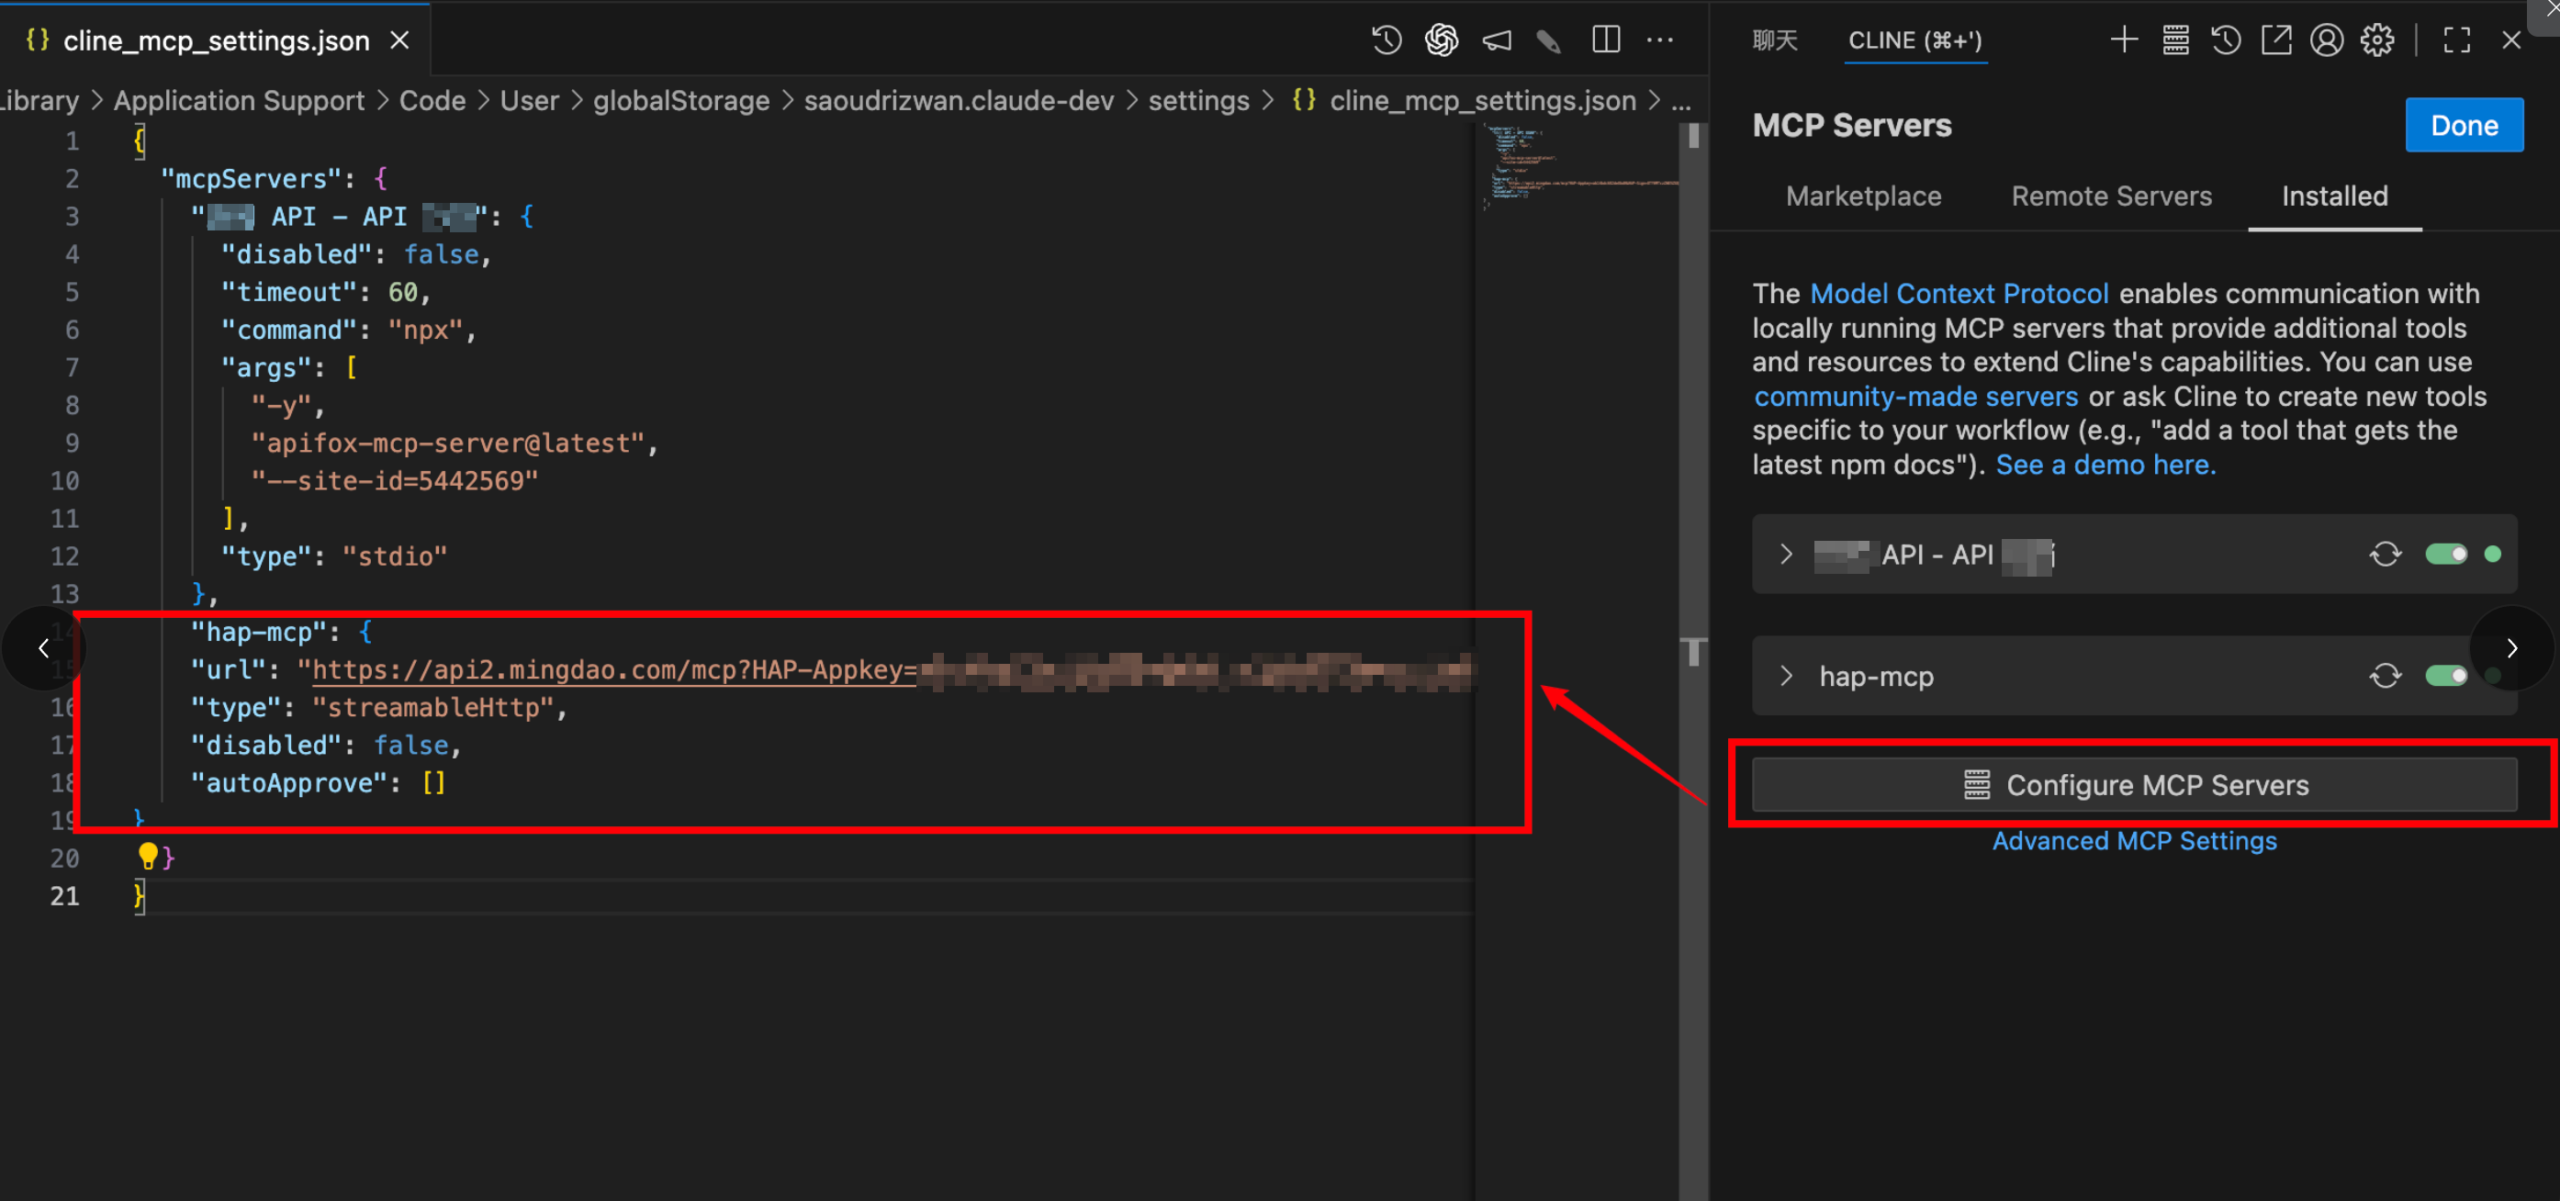This screenshot has width=2560, height=1201.
Task: Open editor more actions ellipsis menu
Action: [x=1660, y=40]
